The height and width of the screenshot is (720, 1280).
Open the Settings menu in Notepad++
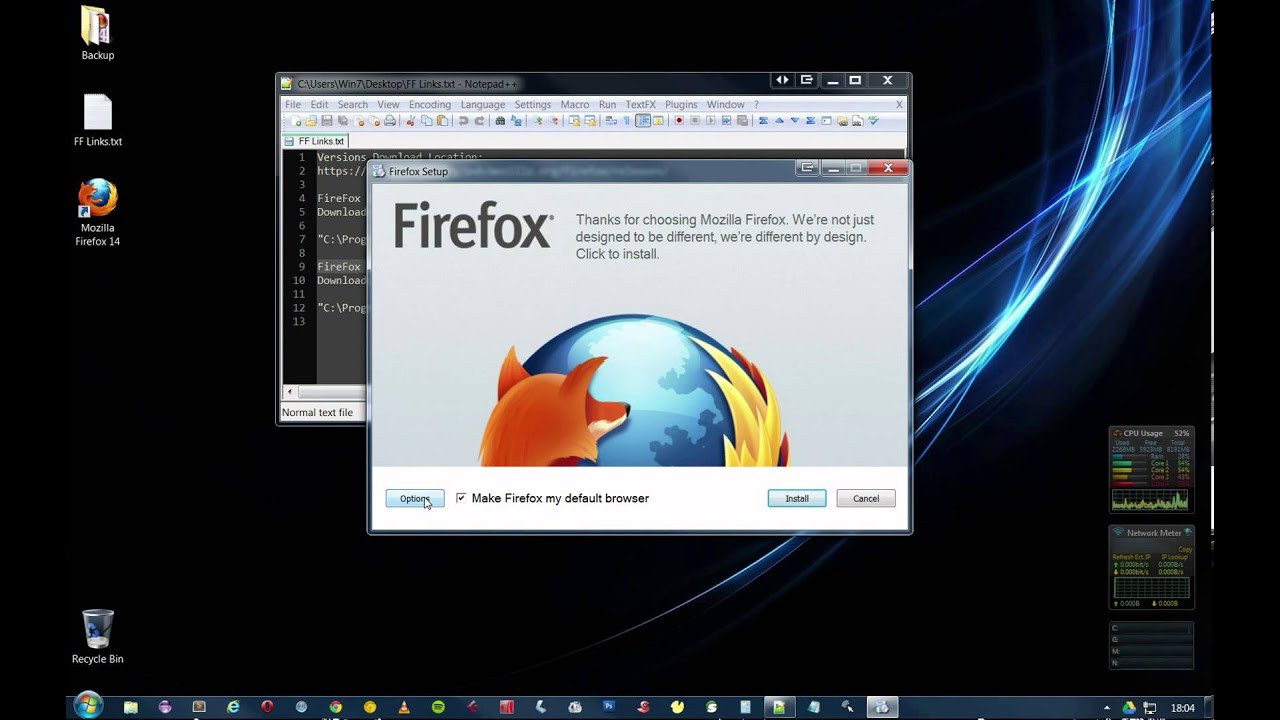point(533,104)
